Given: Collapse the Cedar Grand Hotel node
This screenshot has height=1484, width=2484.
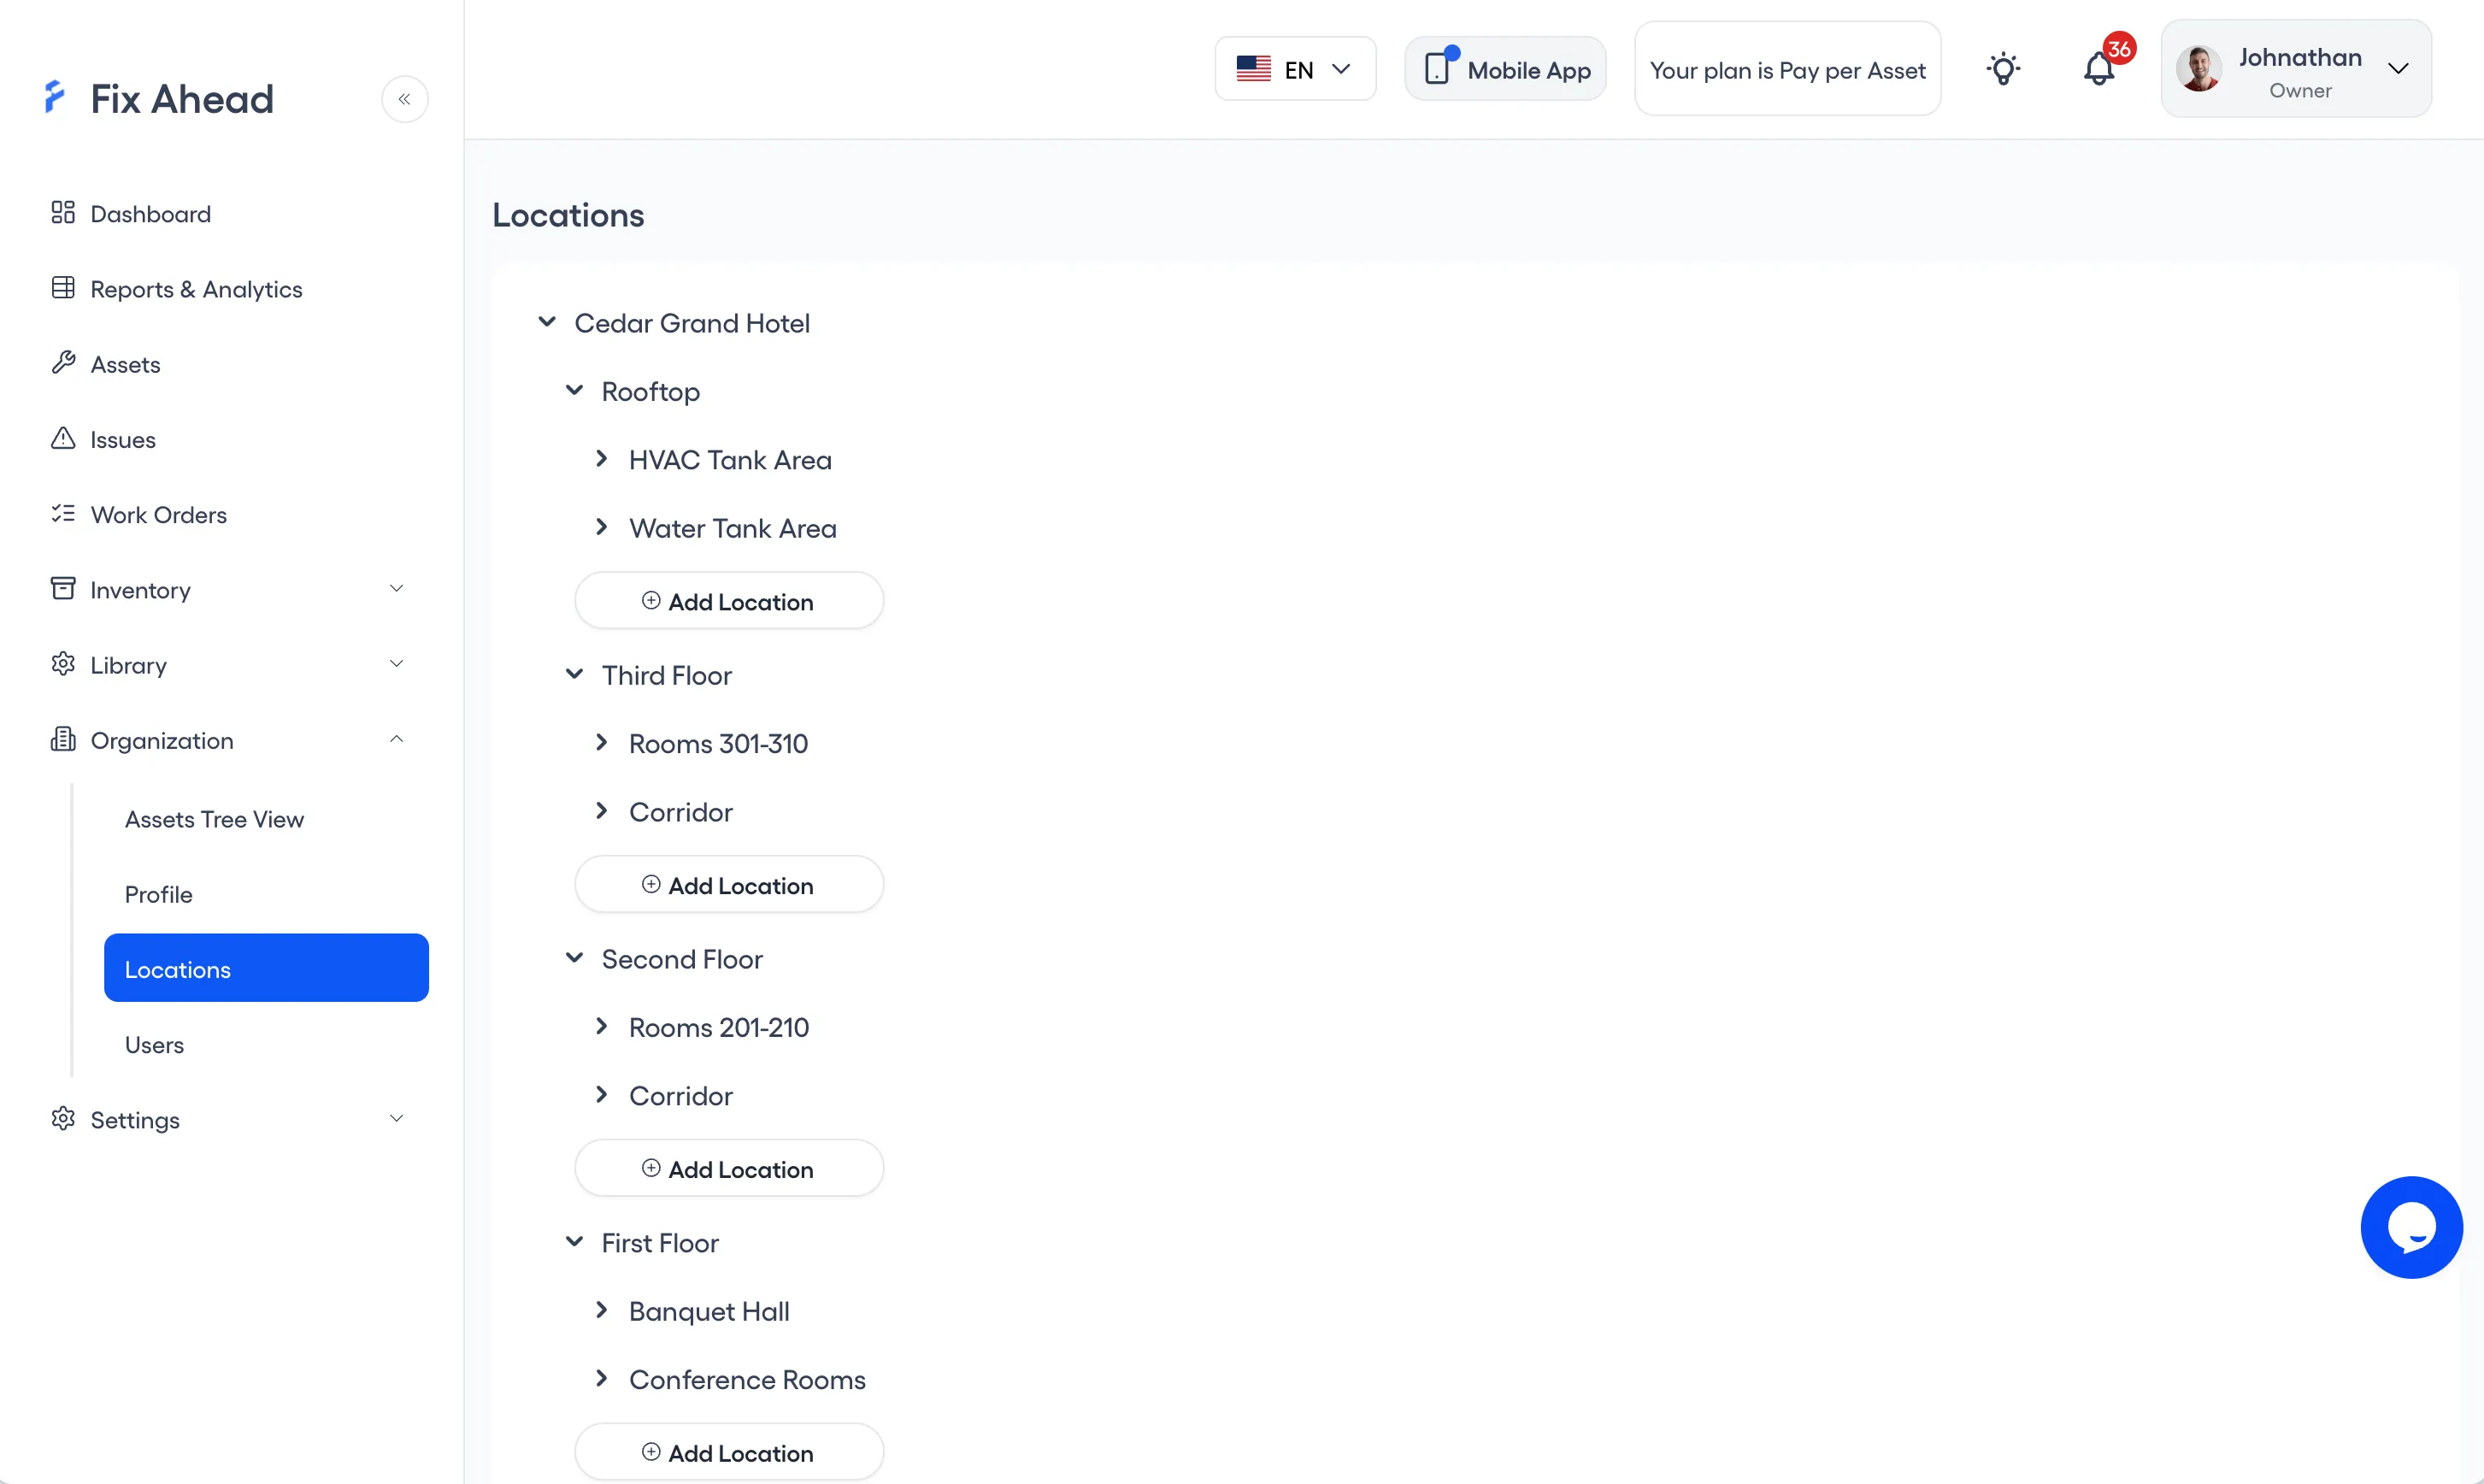Looking at the screenshot, I should [x=547, y=322].
